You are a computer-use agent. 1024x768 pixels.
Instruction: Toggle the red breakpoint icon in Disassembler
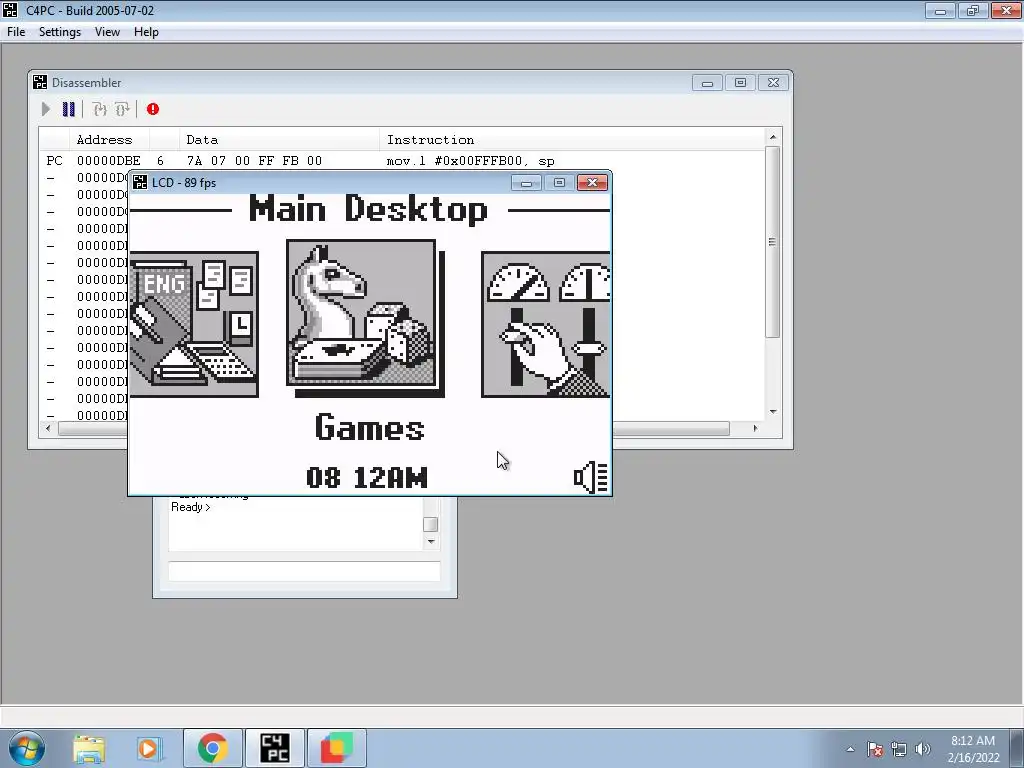153,109
